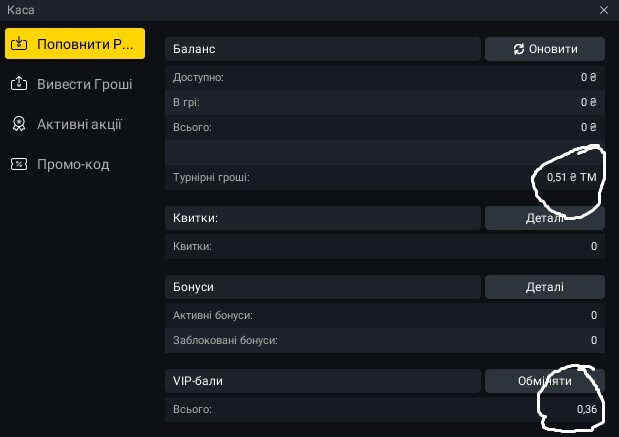Select the Поповнити tab label
Viewport: 619px width, 437px height.
(84, 44)
